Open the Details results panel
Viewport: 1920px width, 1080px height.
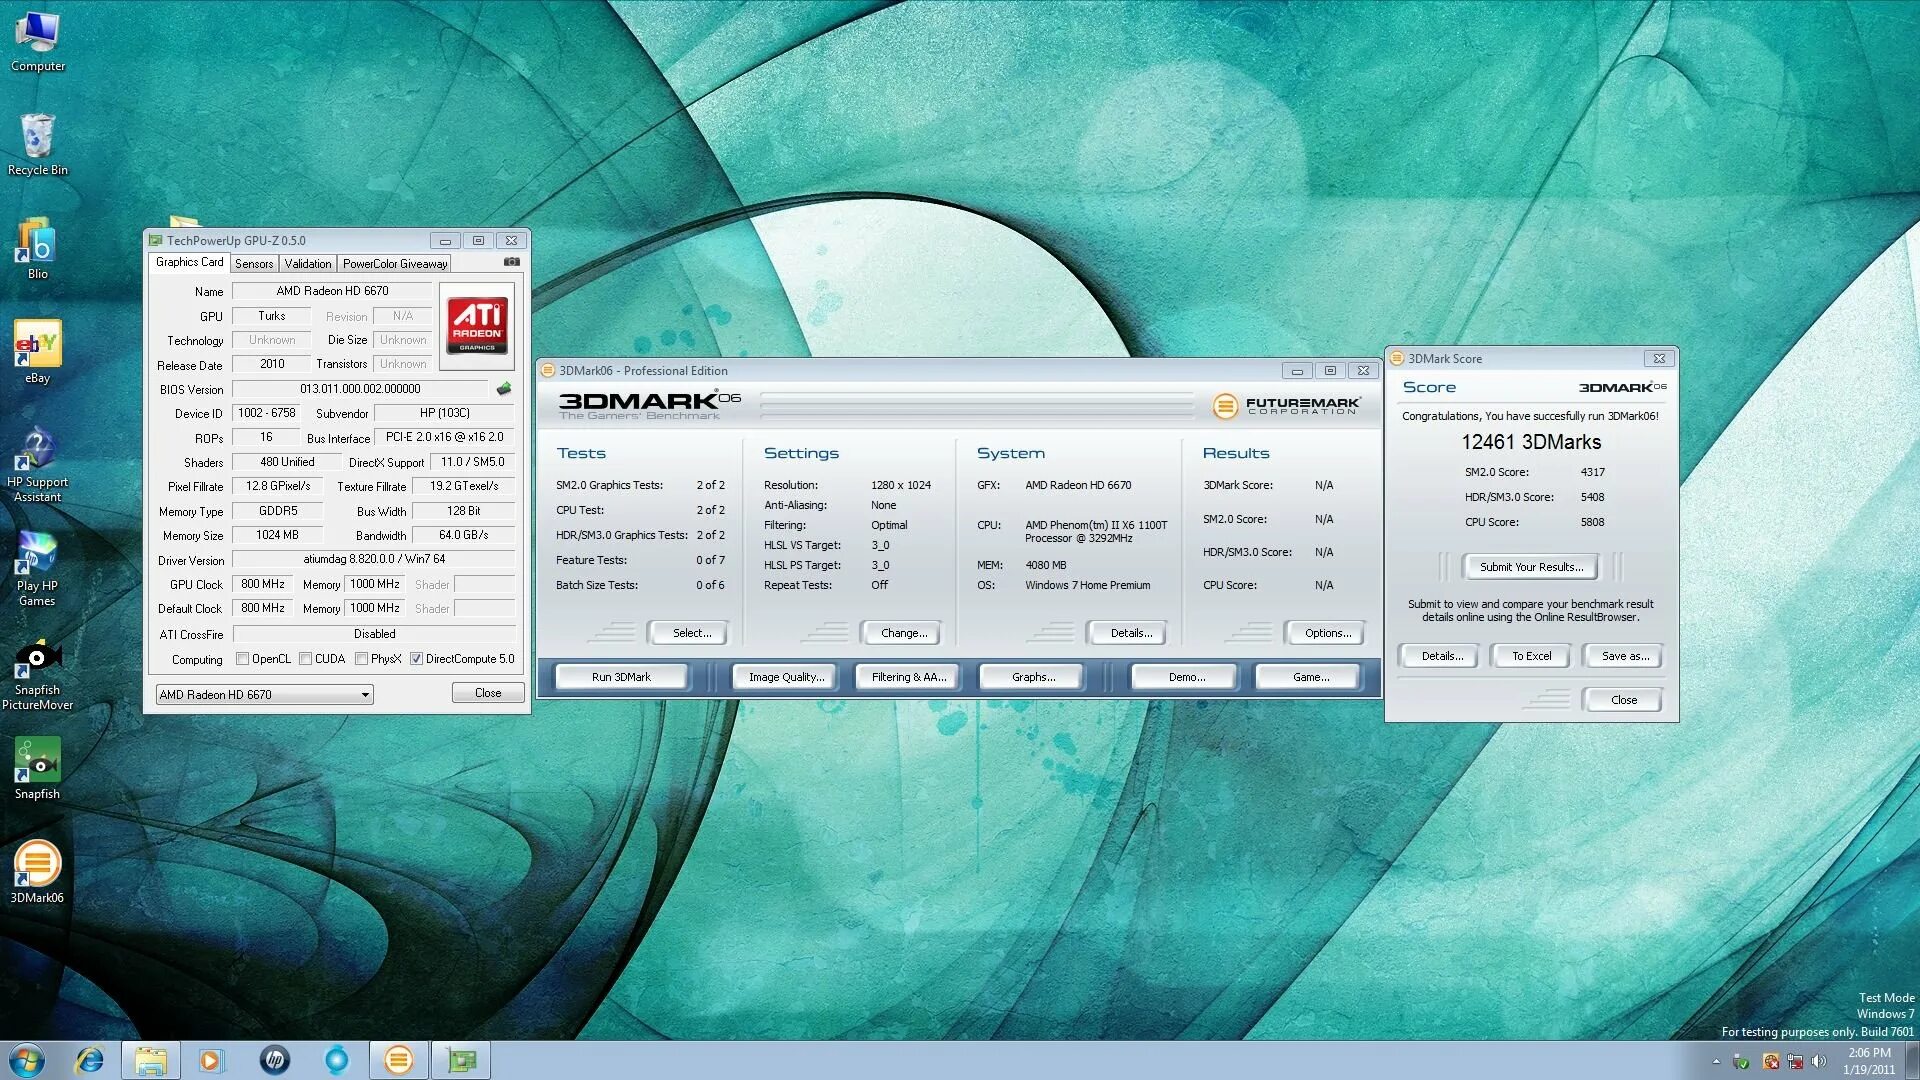tap(1441, 655)
